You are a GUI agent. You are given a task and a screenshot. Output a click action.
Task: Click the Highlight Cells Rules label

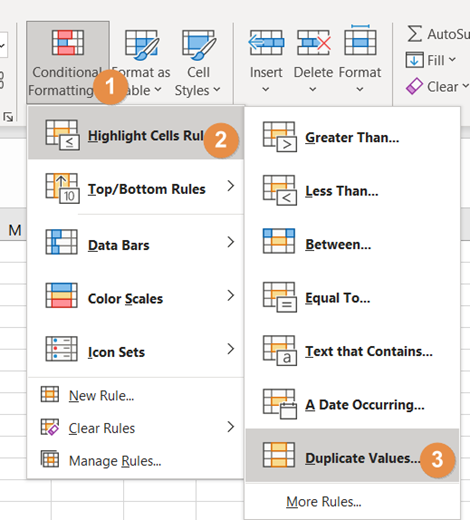pyautogui.click(x=146, y=136)
